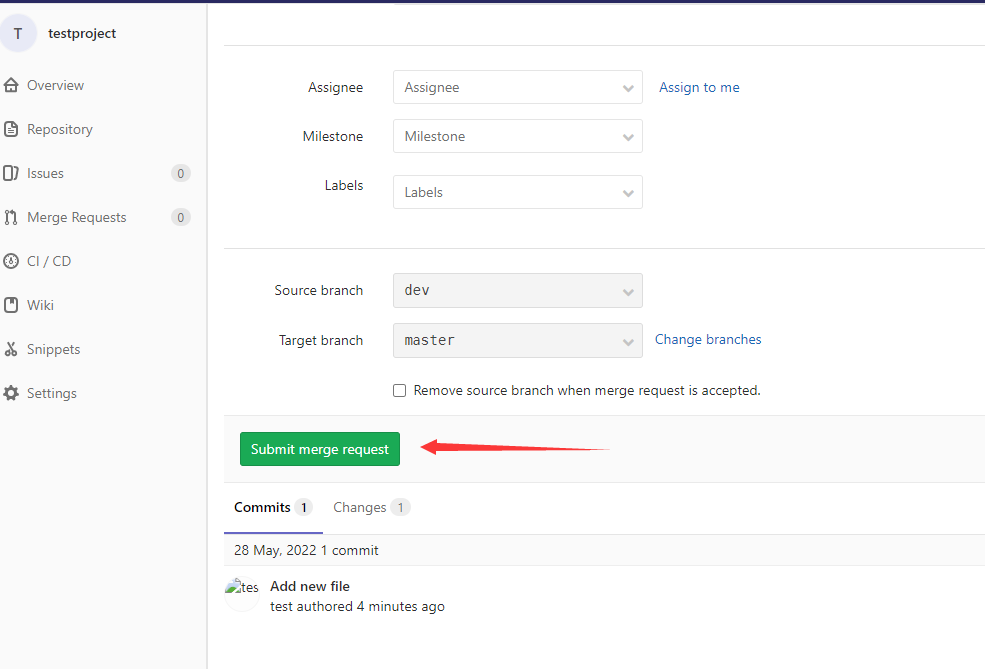985x669 pixels.
Task: Click Submit merge request button
Action: tap(320, 449)
